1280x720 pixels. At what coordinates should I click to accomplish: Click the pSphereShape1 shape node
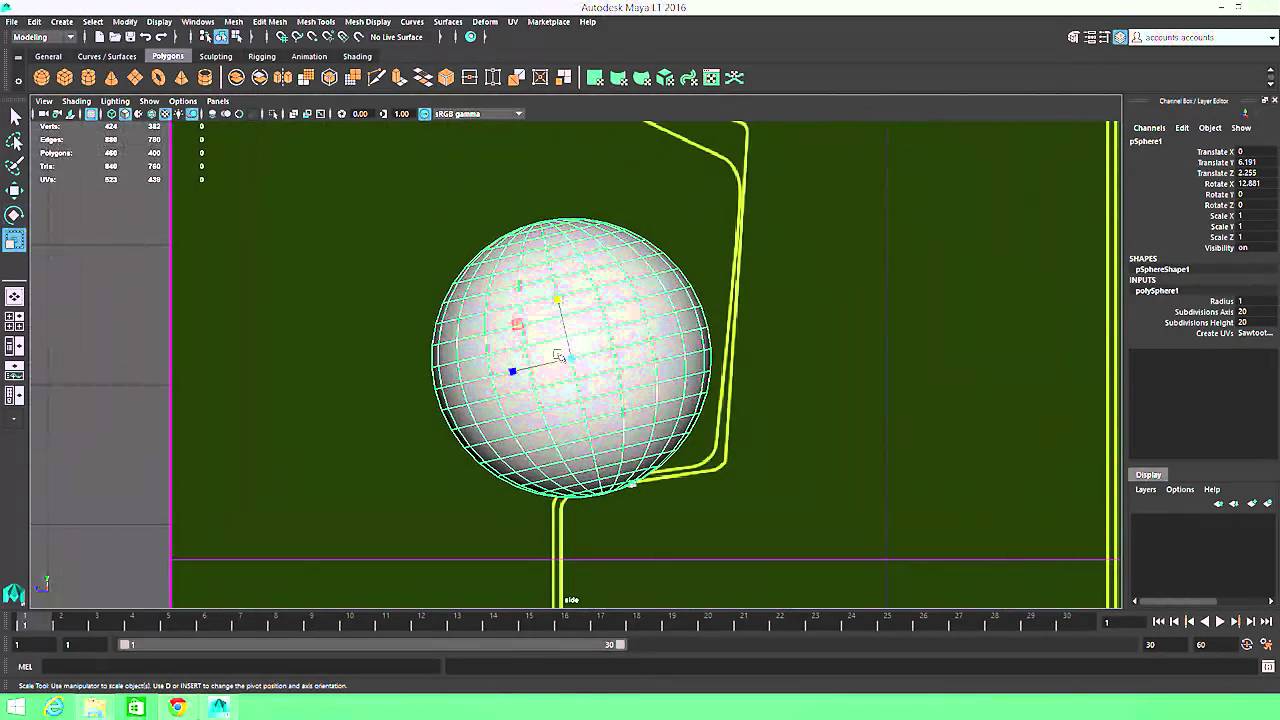click(1162, 270)
